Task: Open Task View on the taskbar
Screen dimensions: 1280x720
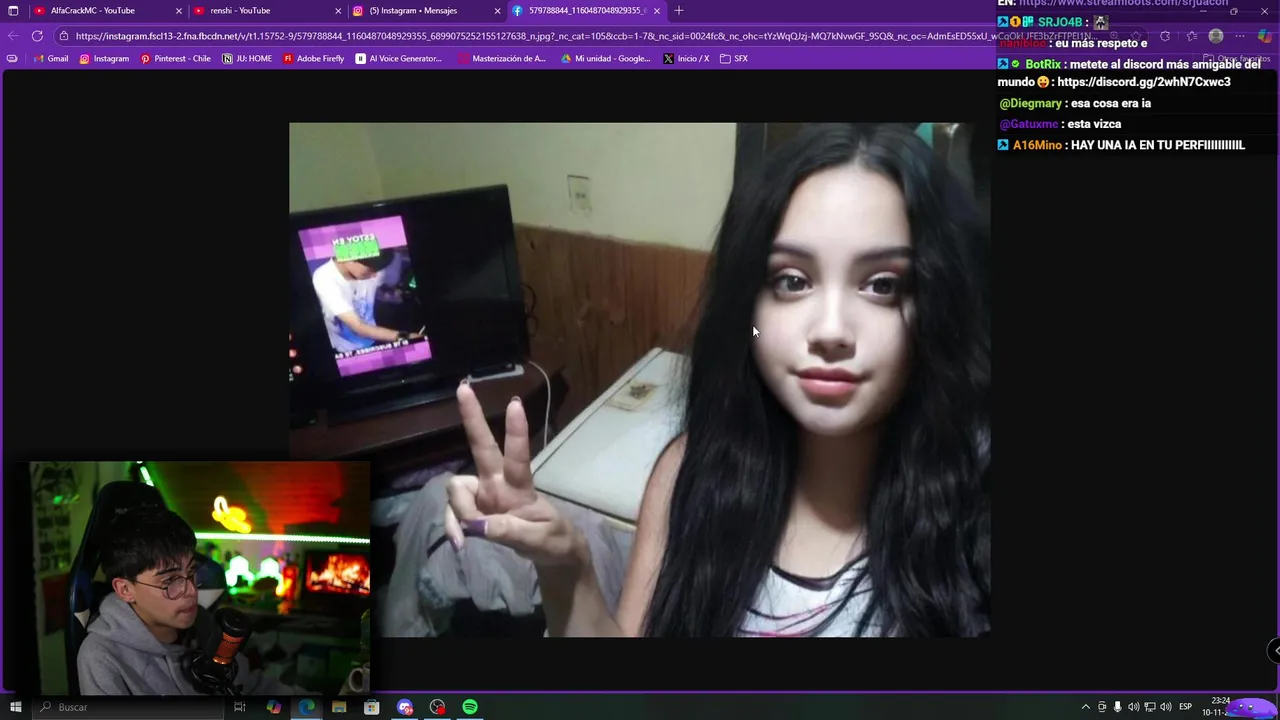Action: coord(240,707)
